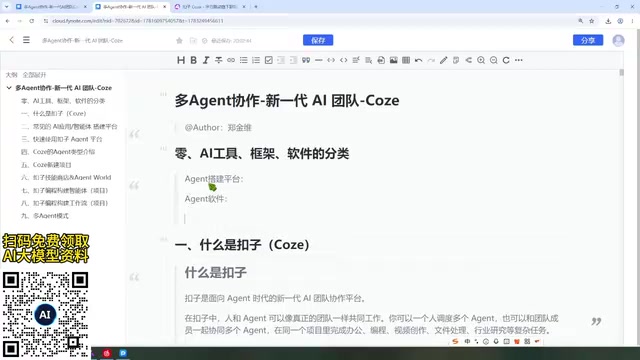Zoom out with the magnifier minus icon
640x360 pixels.
493,60
